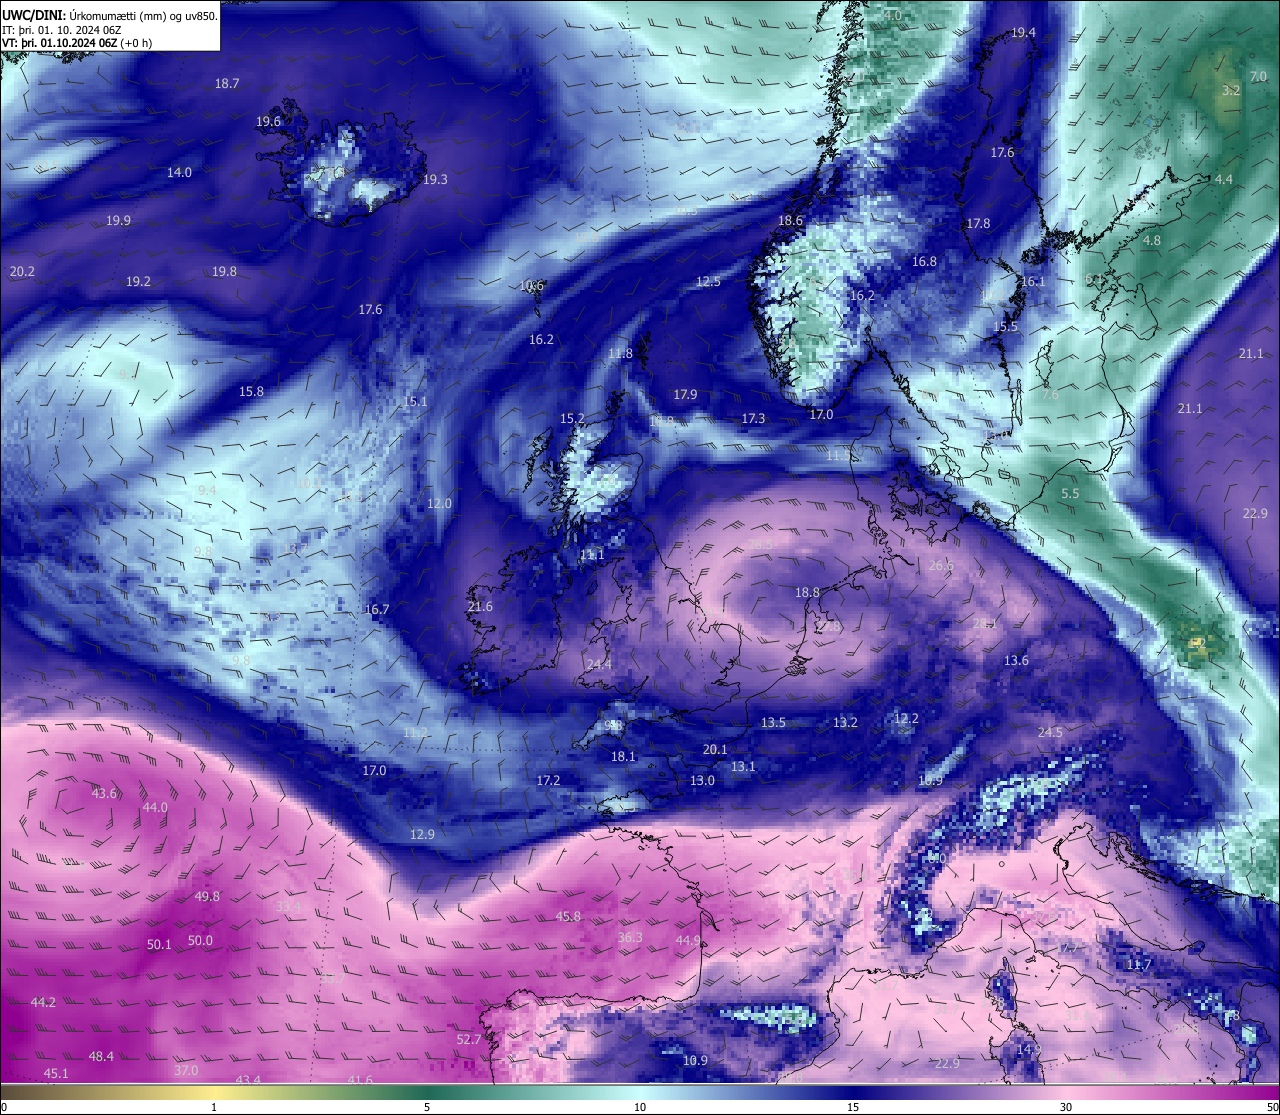Viewport: 1280px width, 1115px height.
Task: Click the "17.2" value label
Action: (x=548, y=781)
